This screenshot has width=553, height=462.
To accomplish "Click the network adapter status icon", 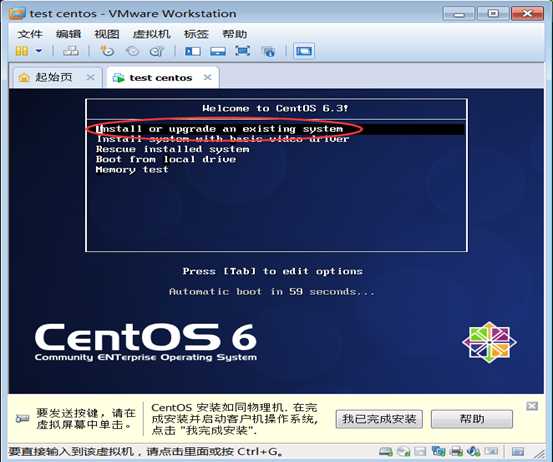I will tap(438, 451).
